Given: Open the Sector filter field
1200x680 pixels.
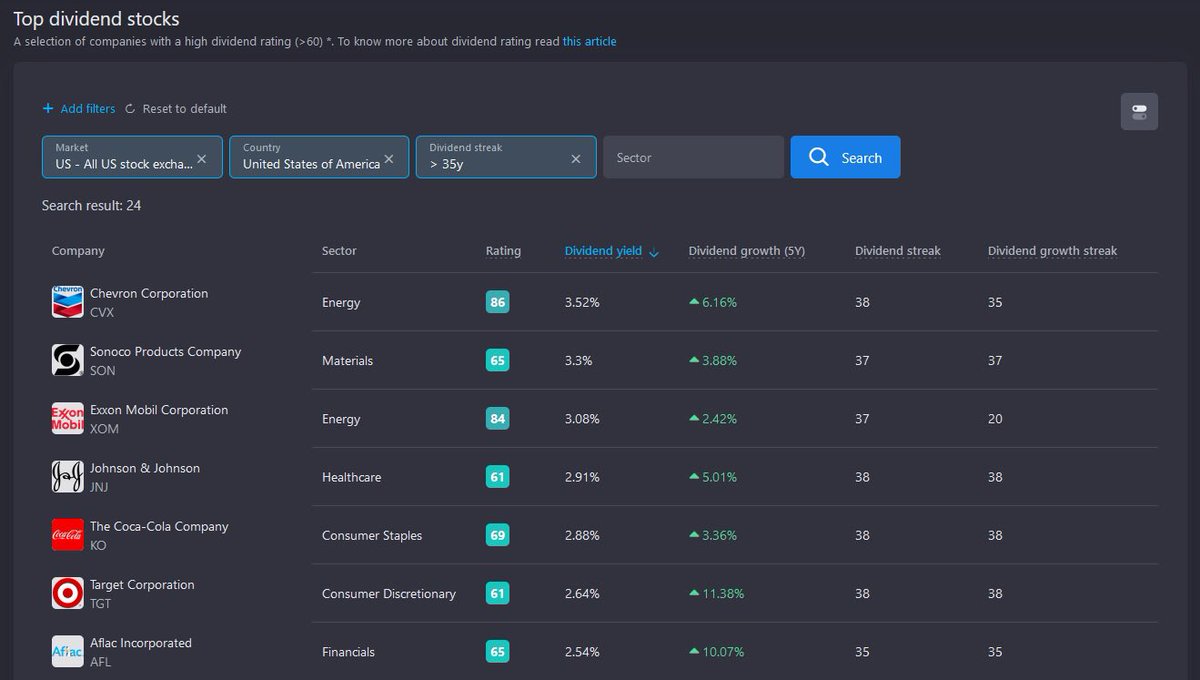Looking at the screenshot, I should pyautogui.click(x=693, y=157).
